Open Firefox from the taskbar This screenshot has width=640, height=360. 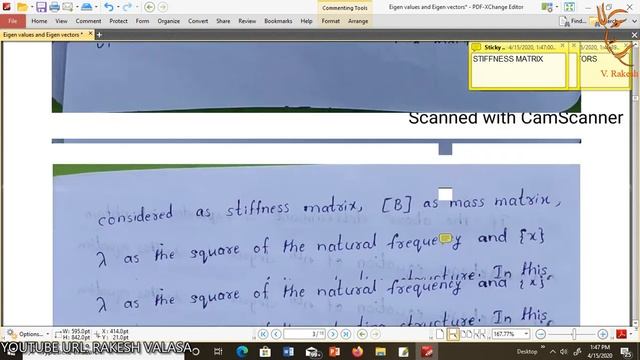358,351
